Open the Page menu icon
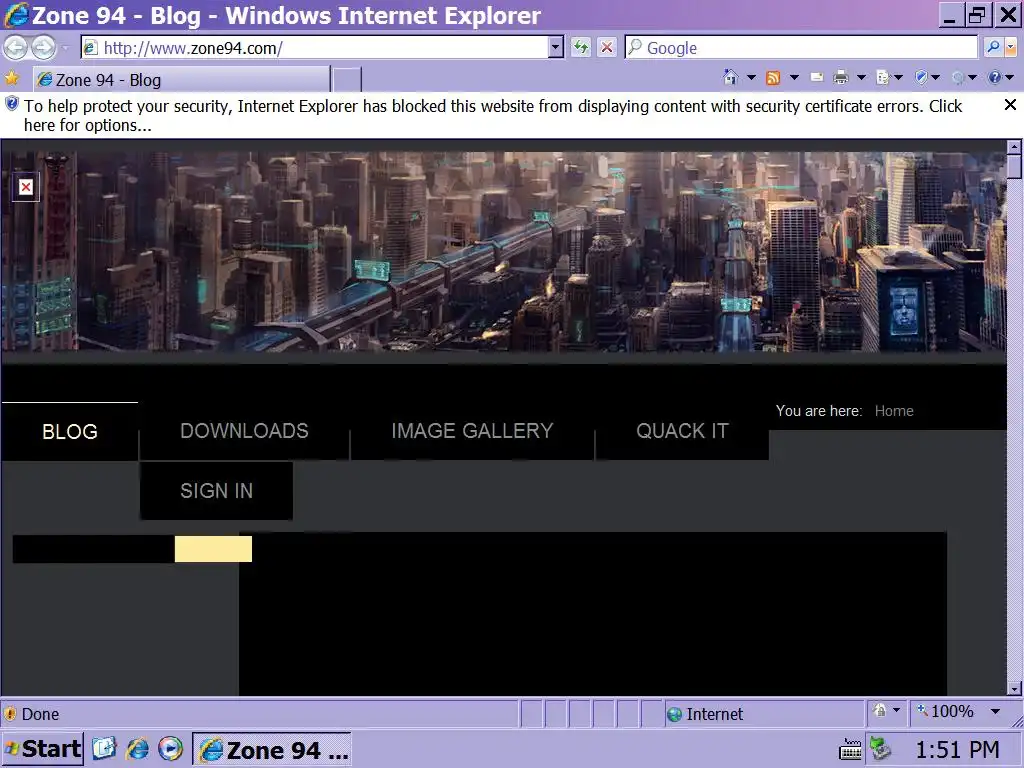The width and height of the screenshot is (1024, 768). (x=883, y=78)
